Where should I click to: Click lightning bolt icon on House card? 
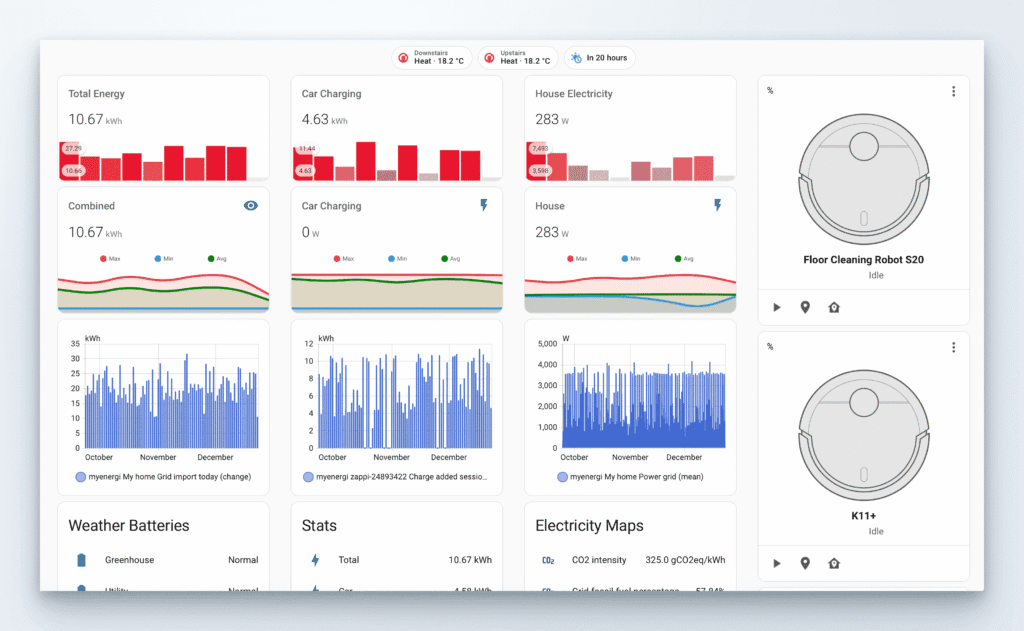[717, 205]
